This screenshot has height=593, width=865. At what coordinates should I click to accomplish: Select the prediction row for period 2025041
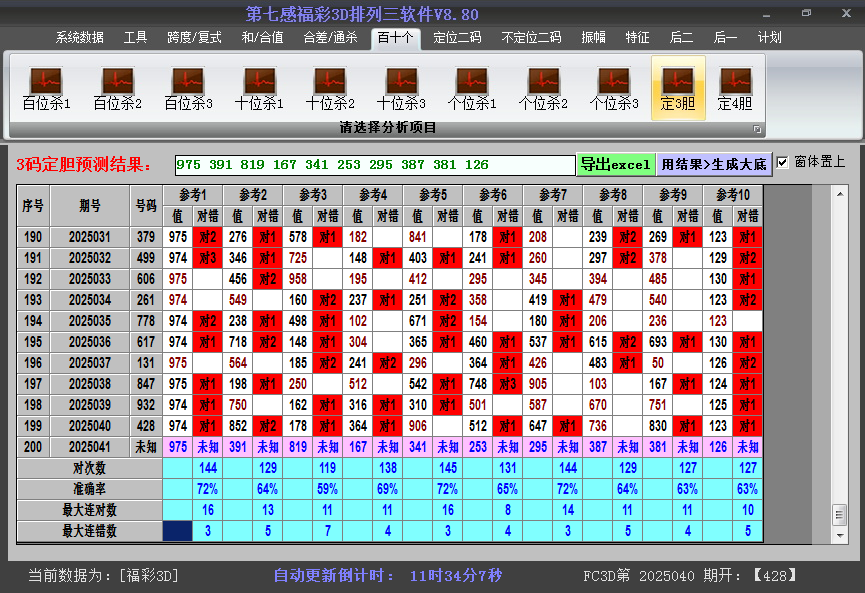coord(390,447)
